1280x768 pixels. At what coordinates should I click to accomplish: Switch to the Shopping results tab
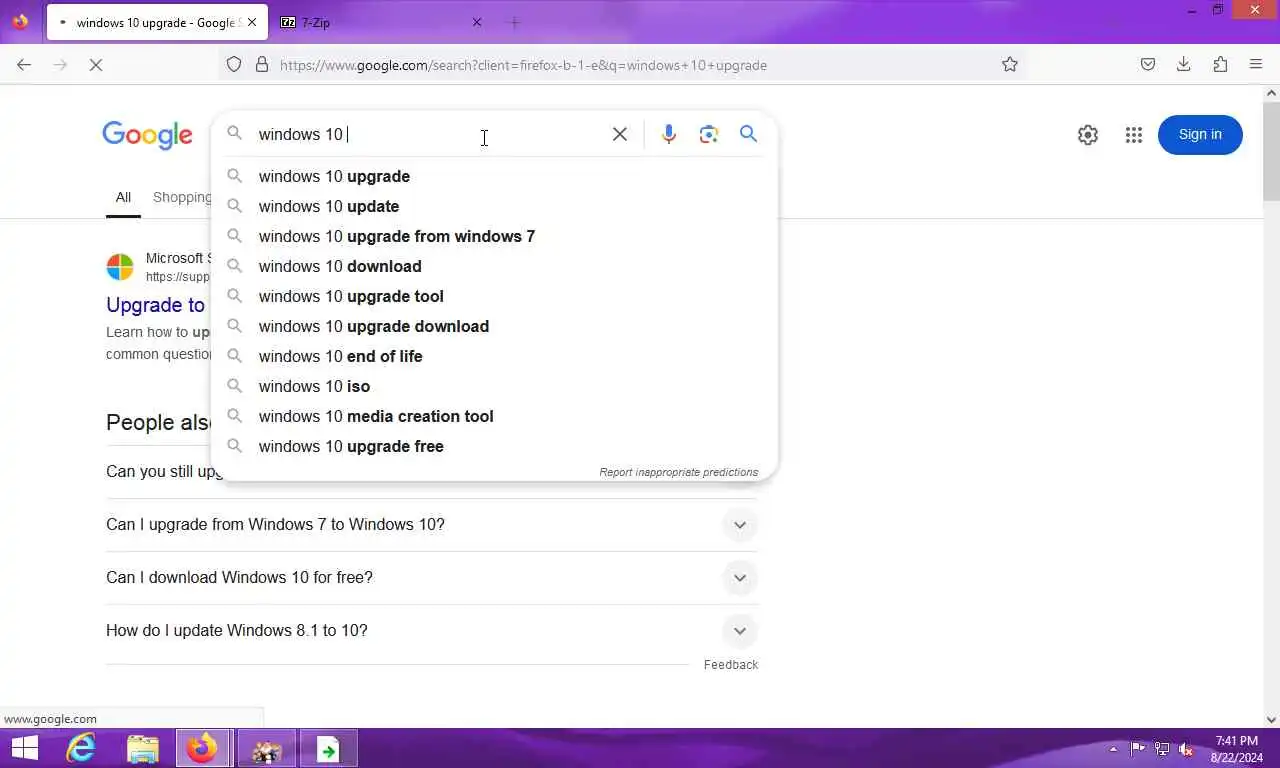coord(182,197)
